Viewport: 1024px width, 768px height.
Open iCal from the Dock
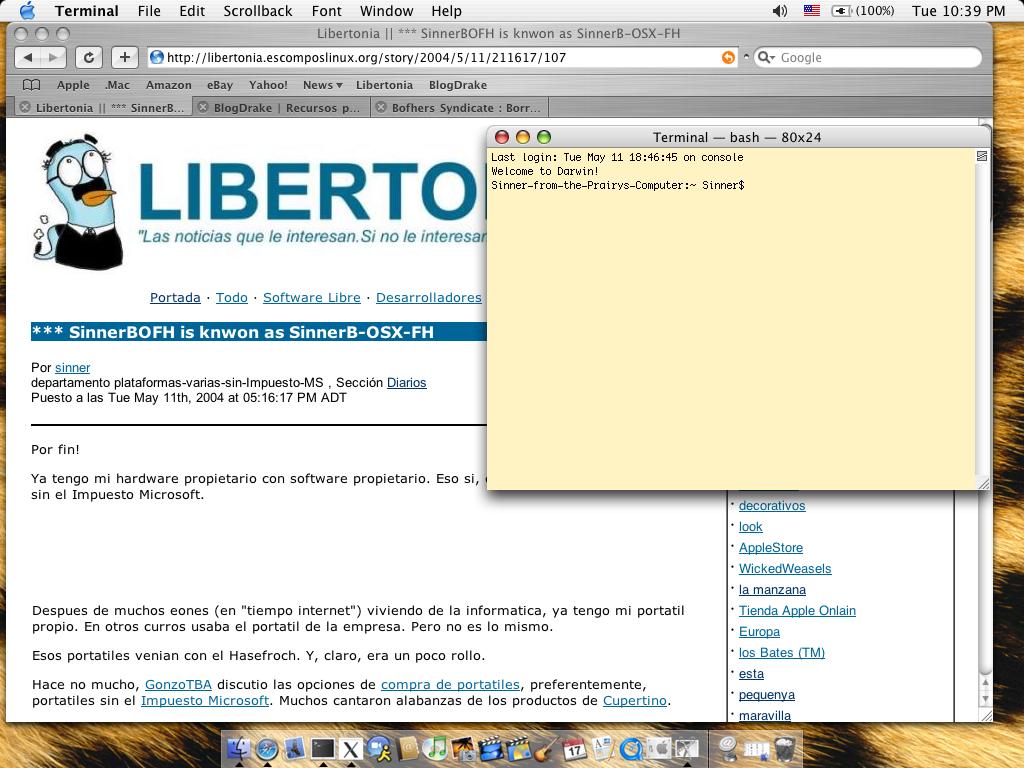575,748
